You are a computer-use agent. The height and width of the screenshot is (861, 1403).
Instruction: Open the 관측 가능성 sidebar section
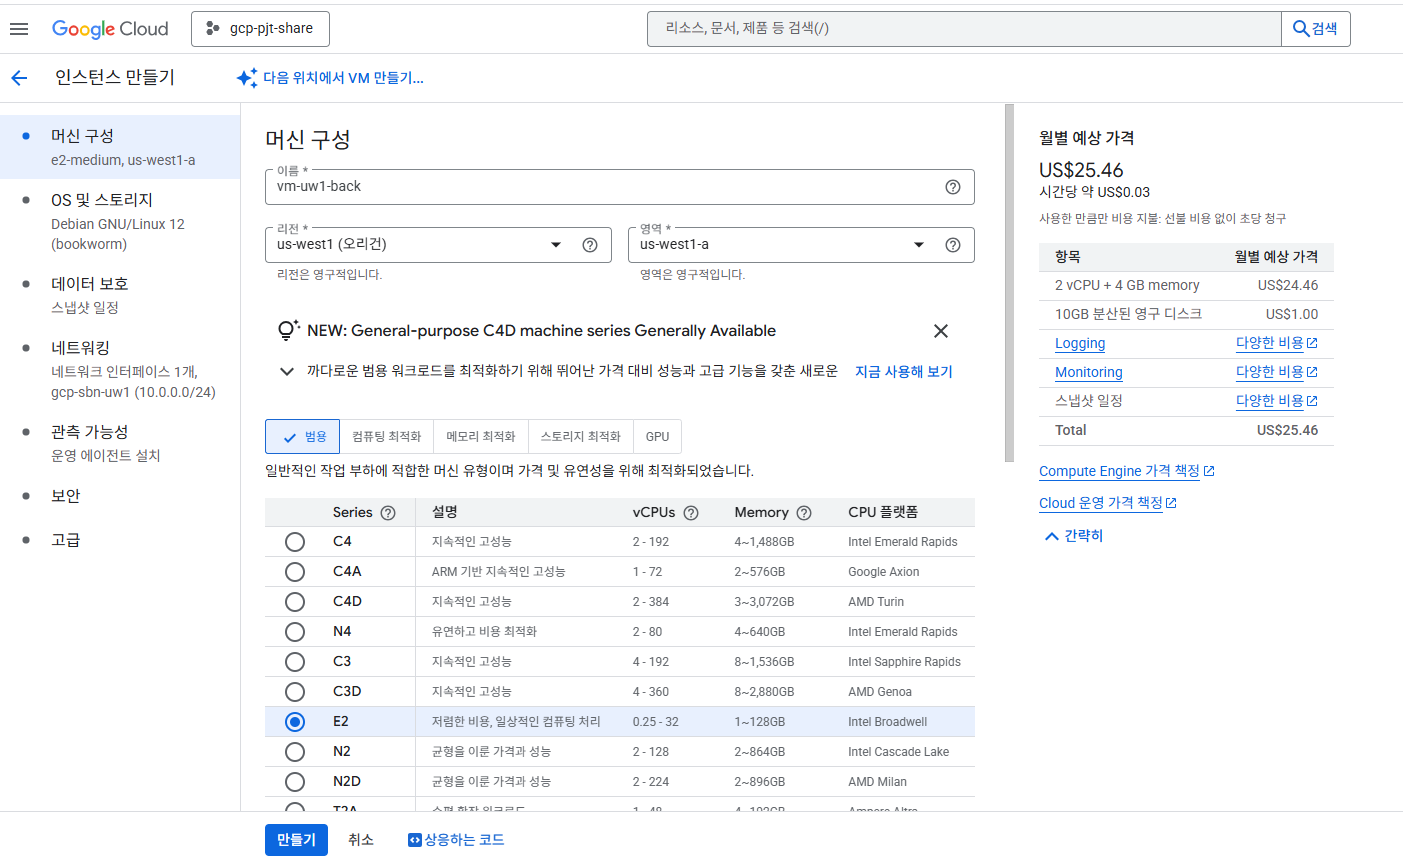pos(120,443)
